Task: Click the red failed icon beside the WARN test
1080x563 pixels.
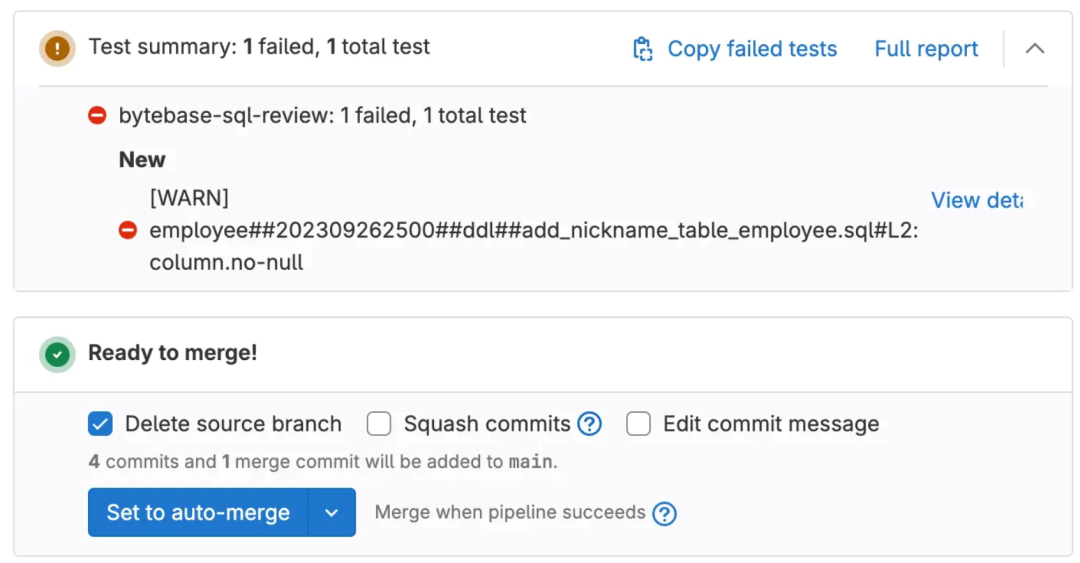Action: pyautogui.click(x=128, y=231)
